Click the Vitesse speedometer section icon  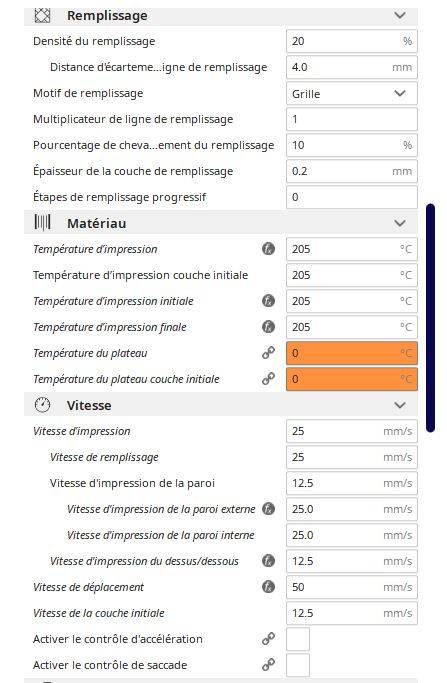(42, 405)
